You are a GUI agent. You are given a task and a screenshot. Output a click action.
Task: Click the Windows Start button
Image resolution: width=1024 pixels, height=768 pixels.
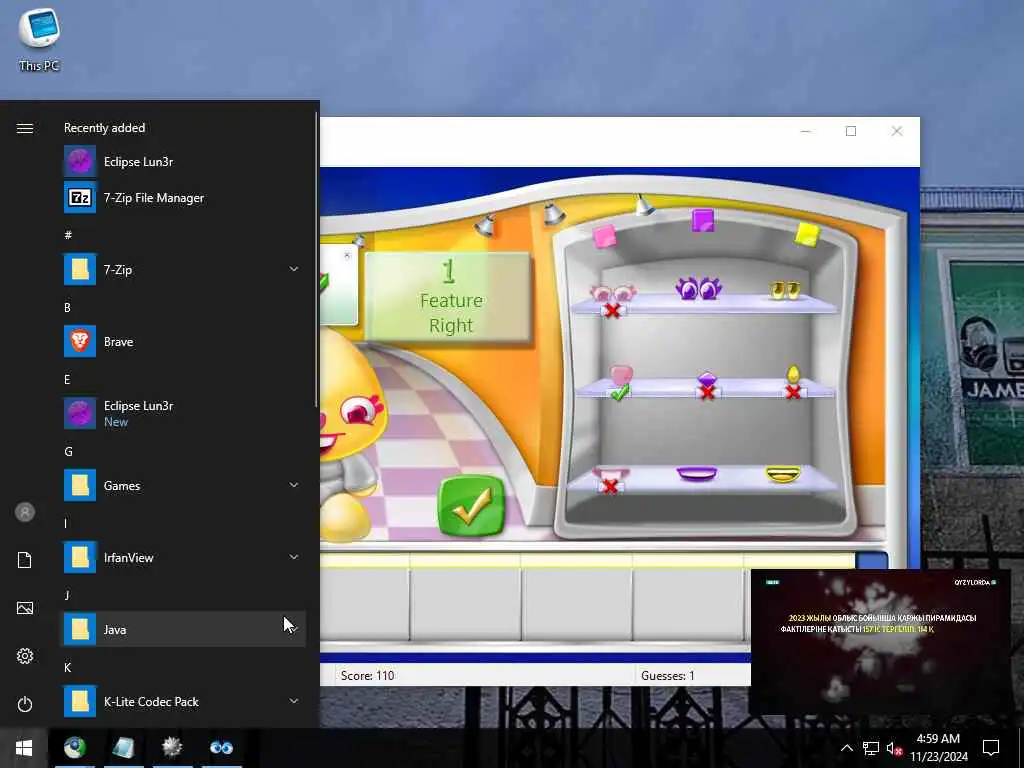click(x=24, y=748)
